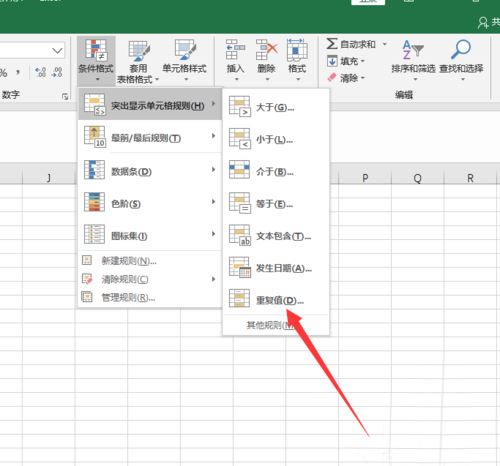Expand the 数字 group dialog launcher
This screenshot has width=500, height=466.
65,96
